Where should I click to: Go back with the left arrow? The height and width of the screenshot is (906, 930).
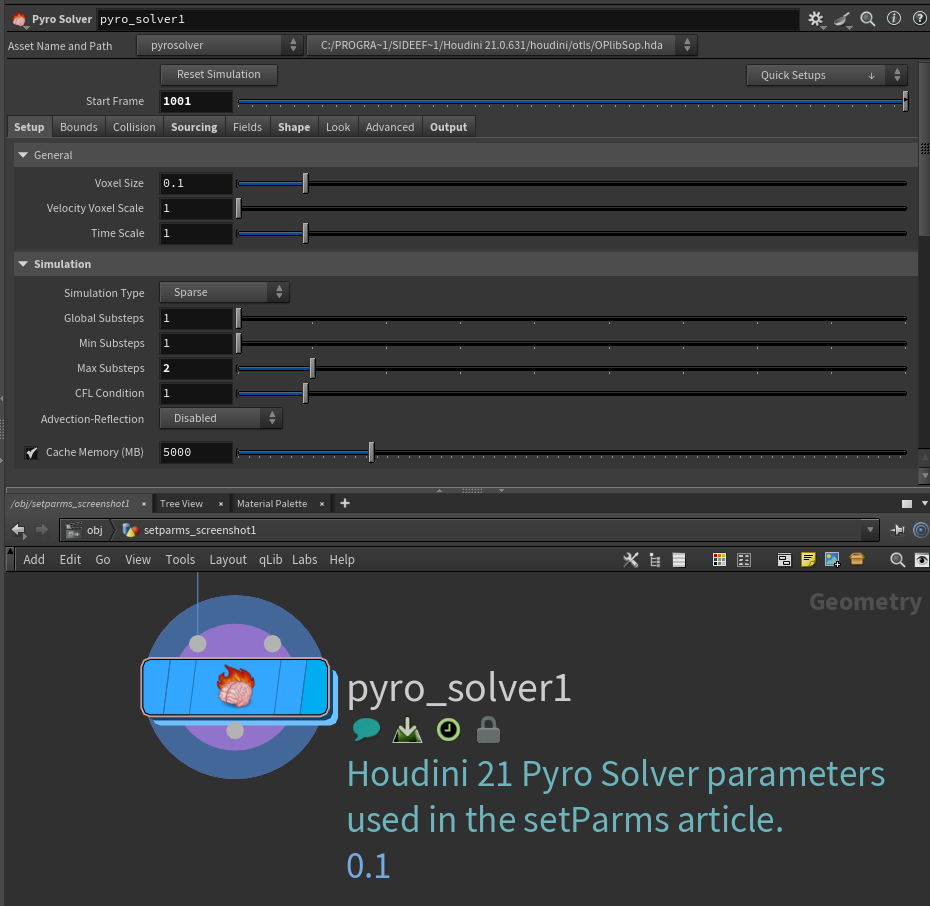18,530
